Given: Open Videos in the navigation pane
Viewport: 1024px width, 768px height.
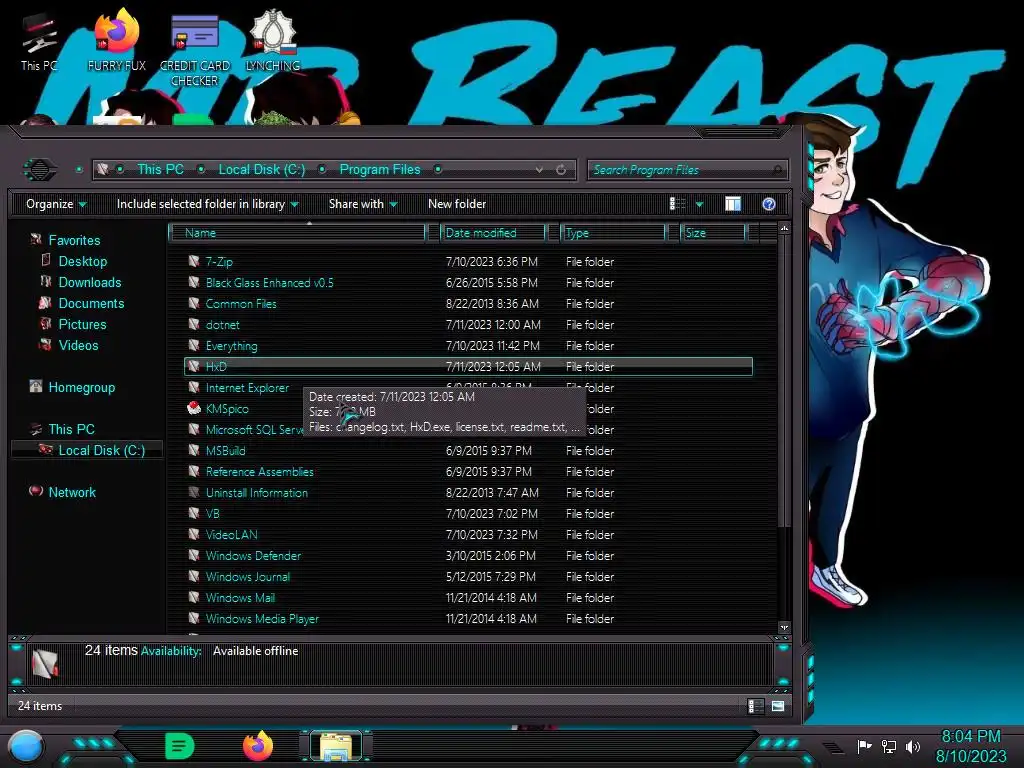Looking at the screenshot, I should 78,345.
